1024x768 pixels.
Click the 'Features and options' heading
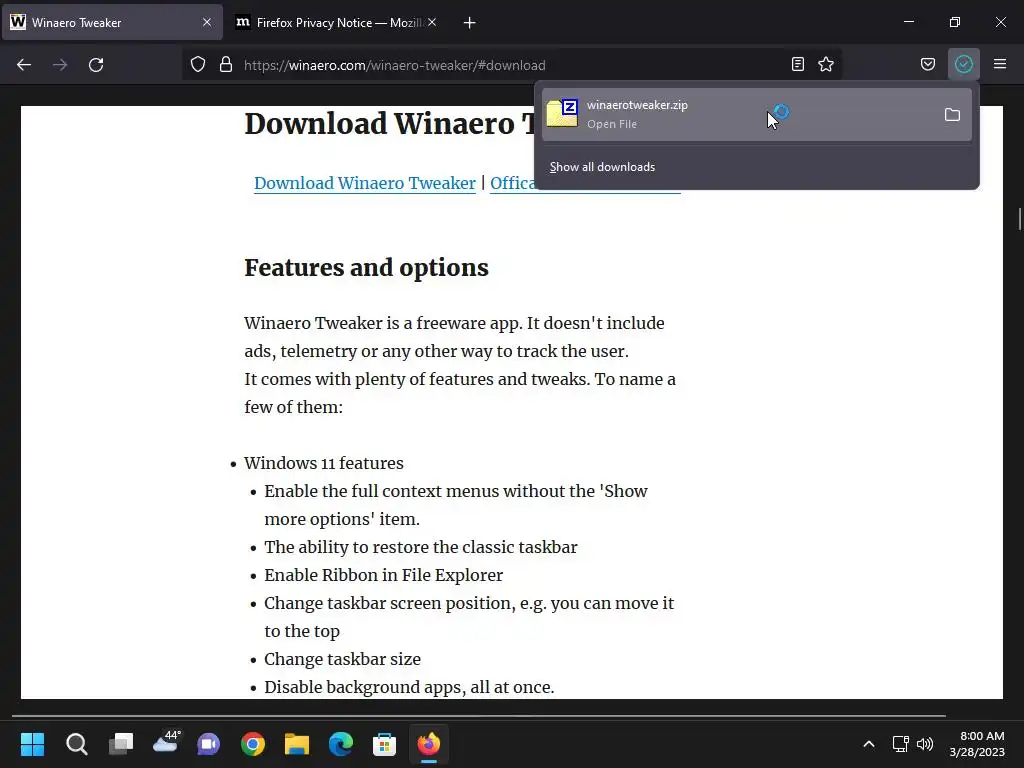point(366,268)
